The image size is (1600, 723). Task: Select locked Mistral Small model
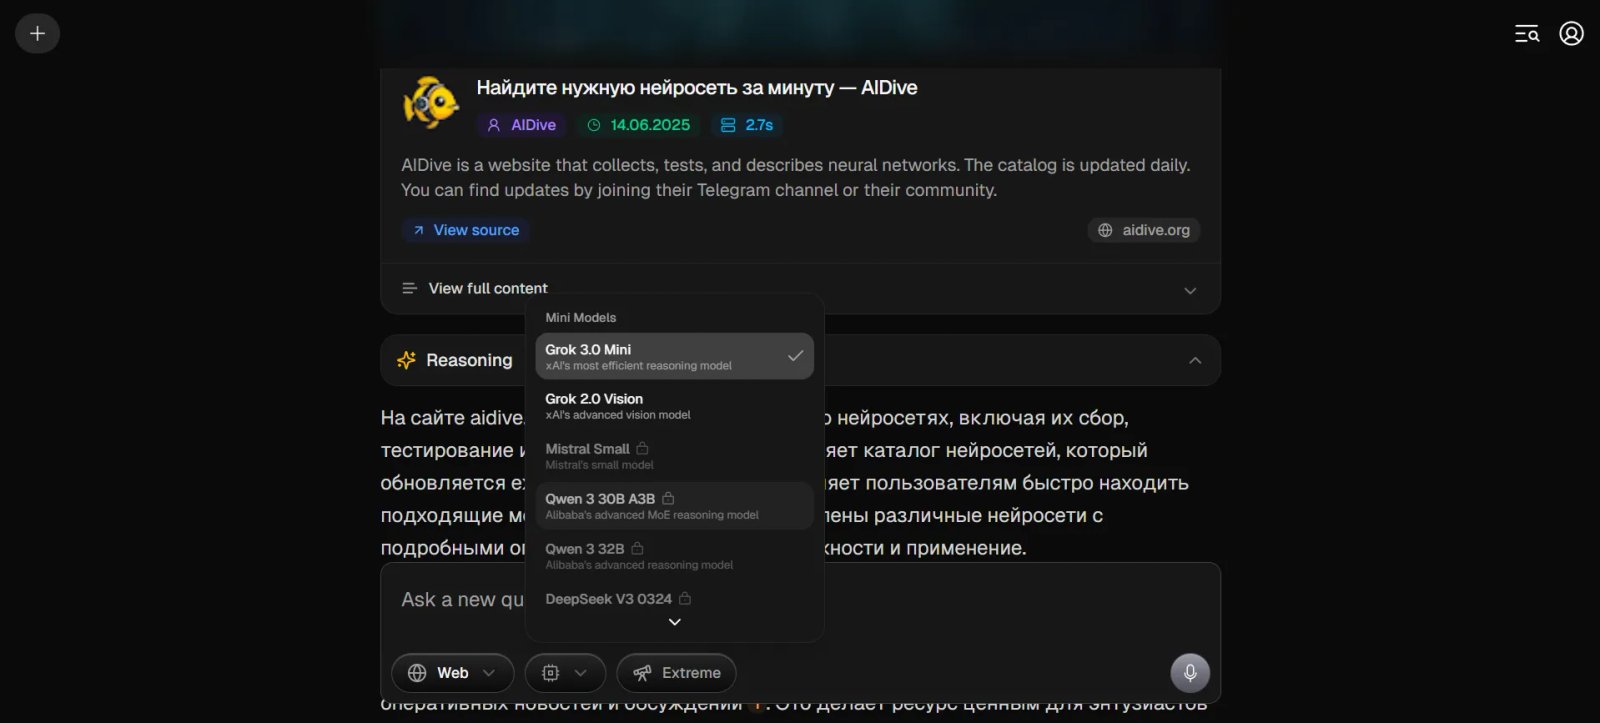674,456
